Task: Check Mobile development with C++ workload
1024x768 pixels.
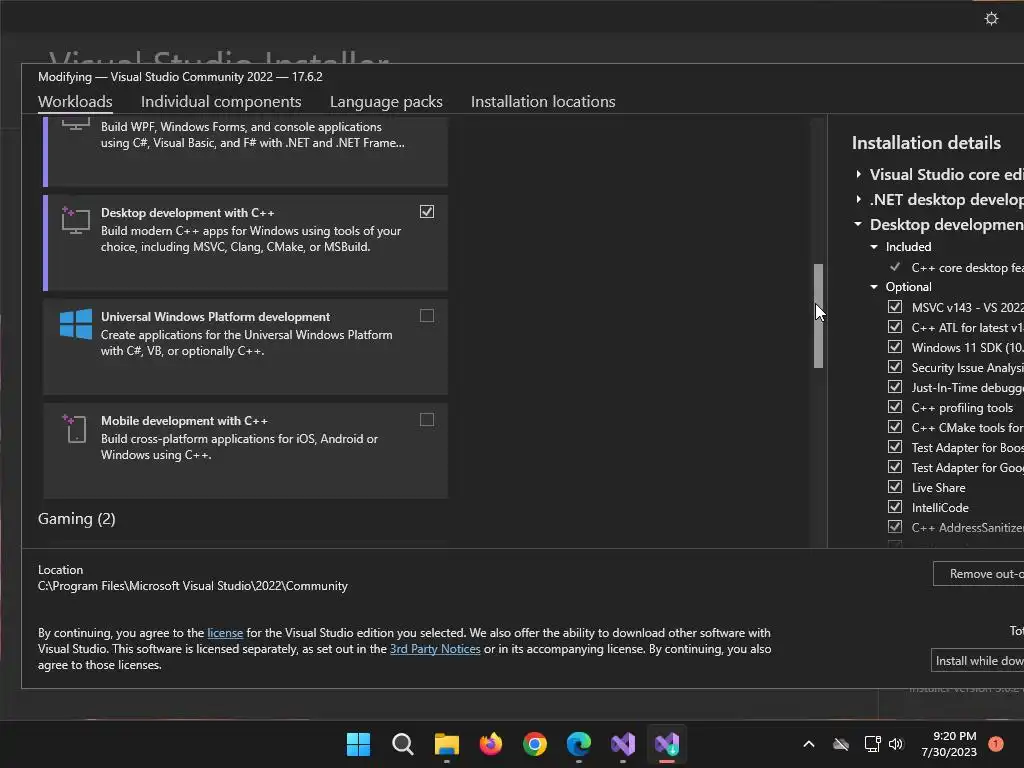Action: click(x=426, y=420)
